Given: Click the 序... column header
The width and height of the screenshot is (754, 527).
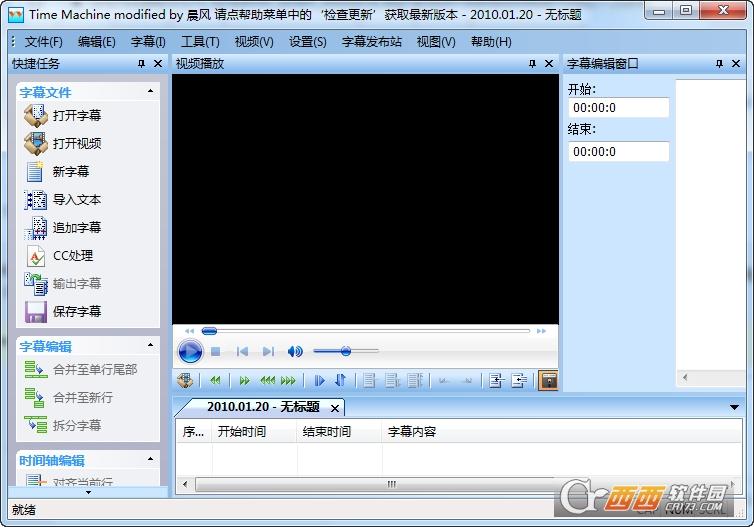Looking at the screenshot, I should point(194,432).
